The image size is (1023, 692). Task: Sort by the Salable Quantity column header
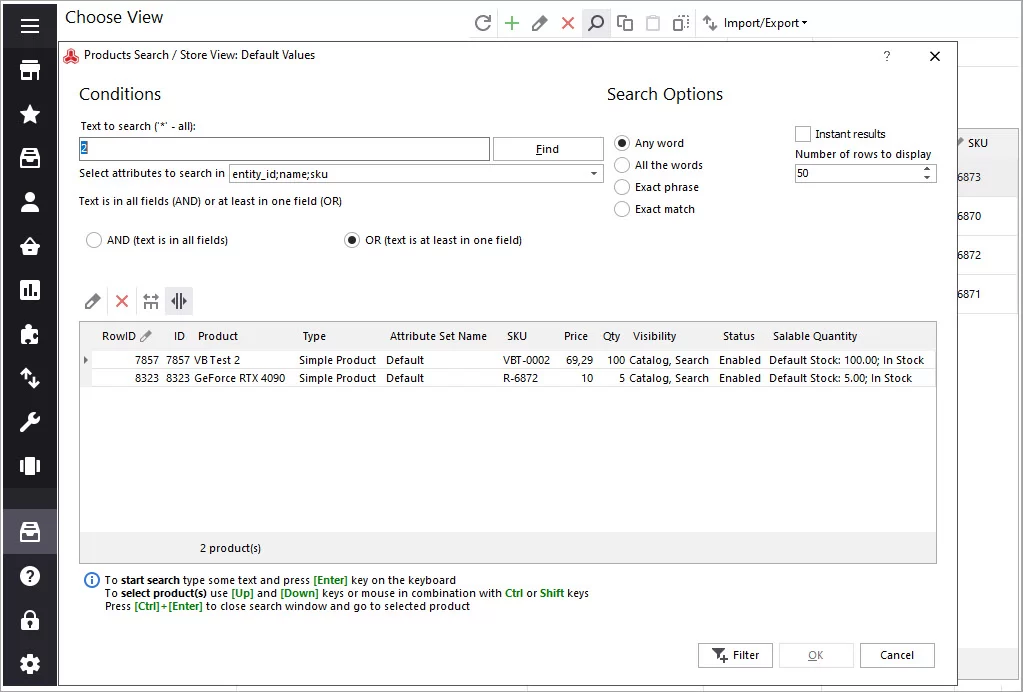[x=815, y=337]
